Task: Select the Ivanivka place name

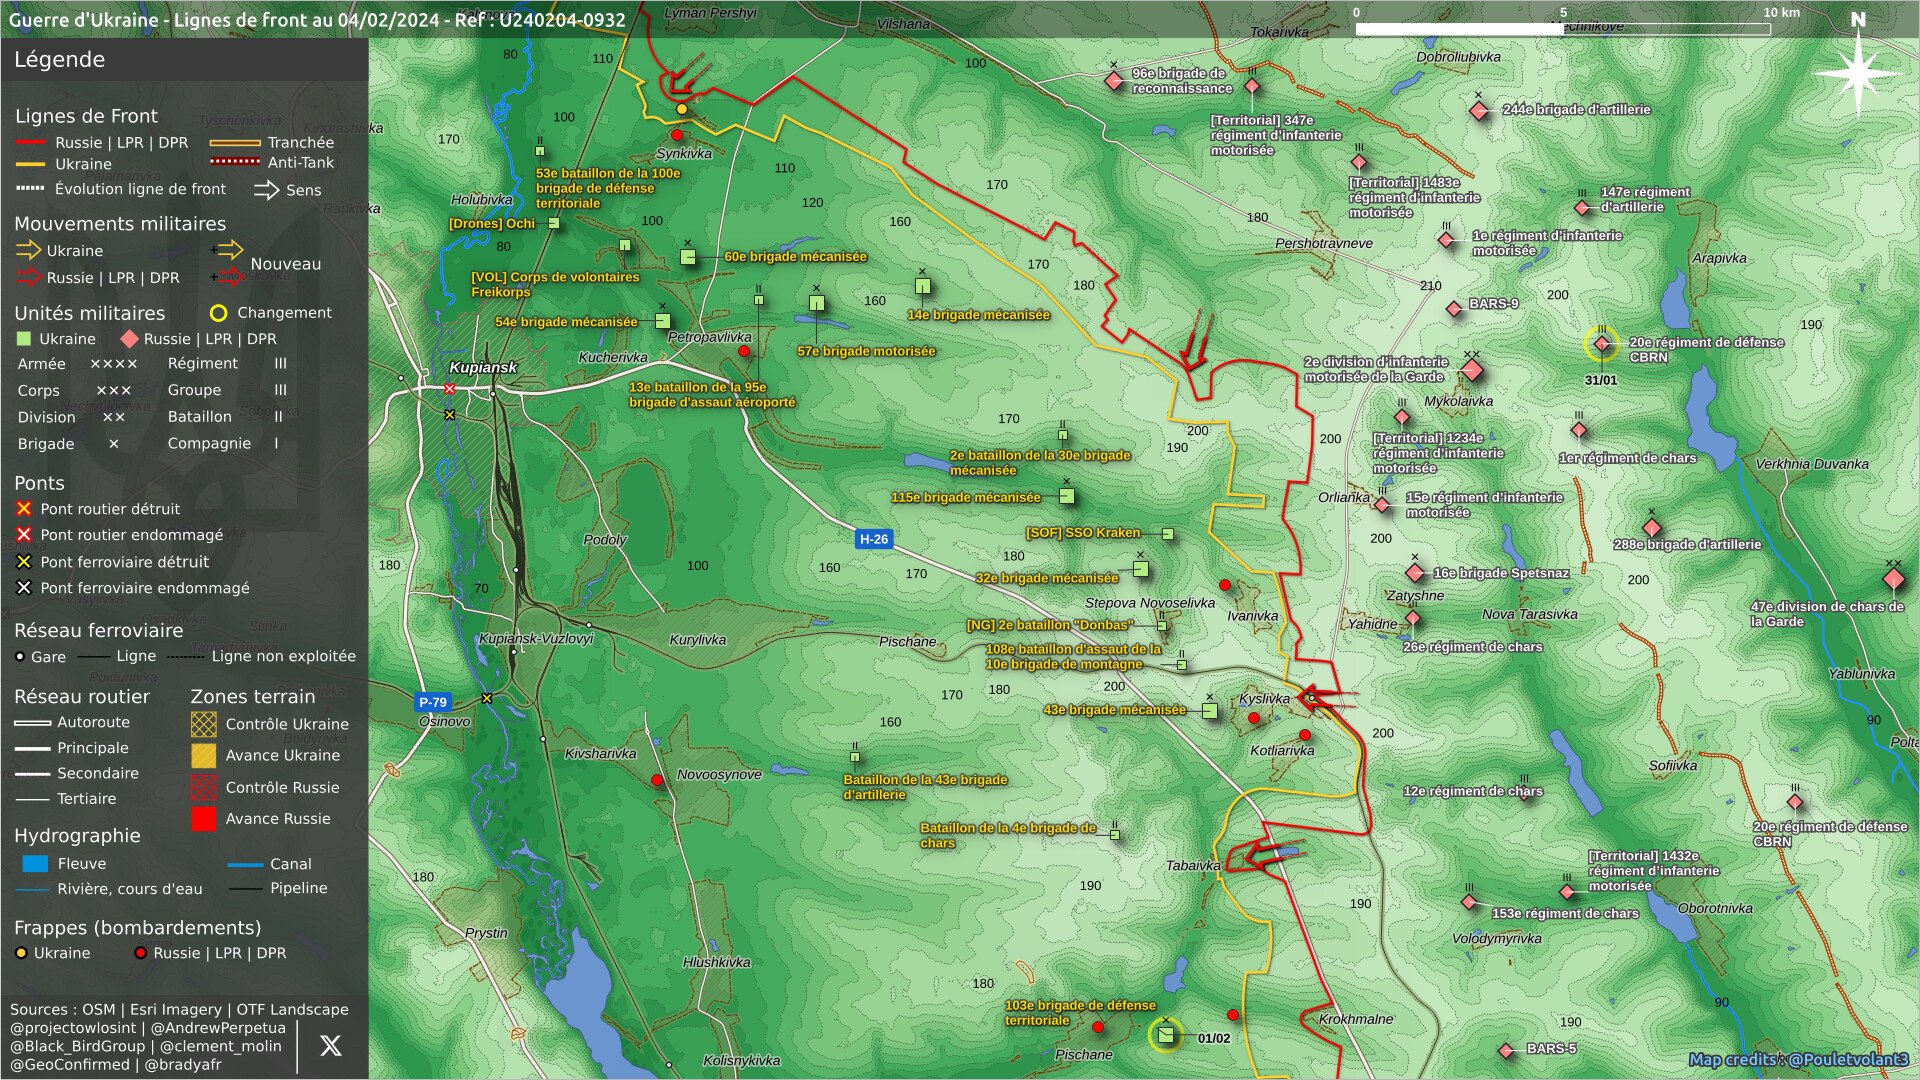Action: coord(1253,616)
